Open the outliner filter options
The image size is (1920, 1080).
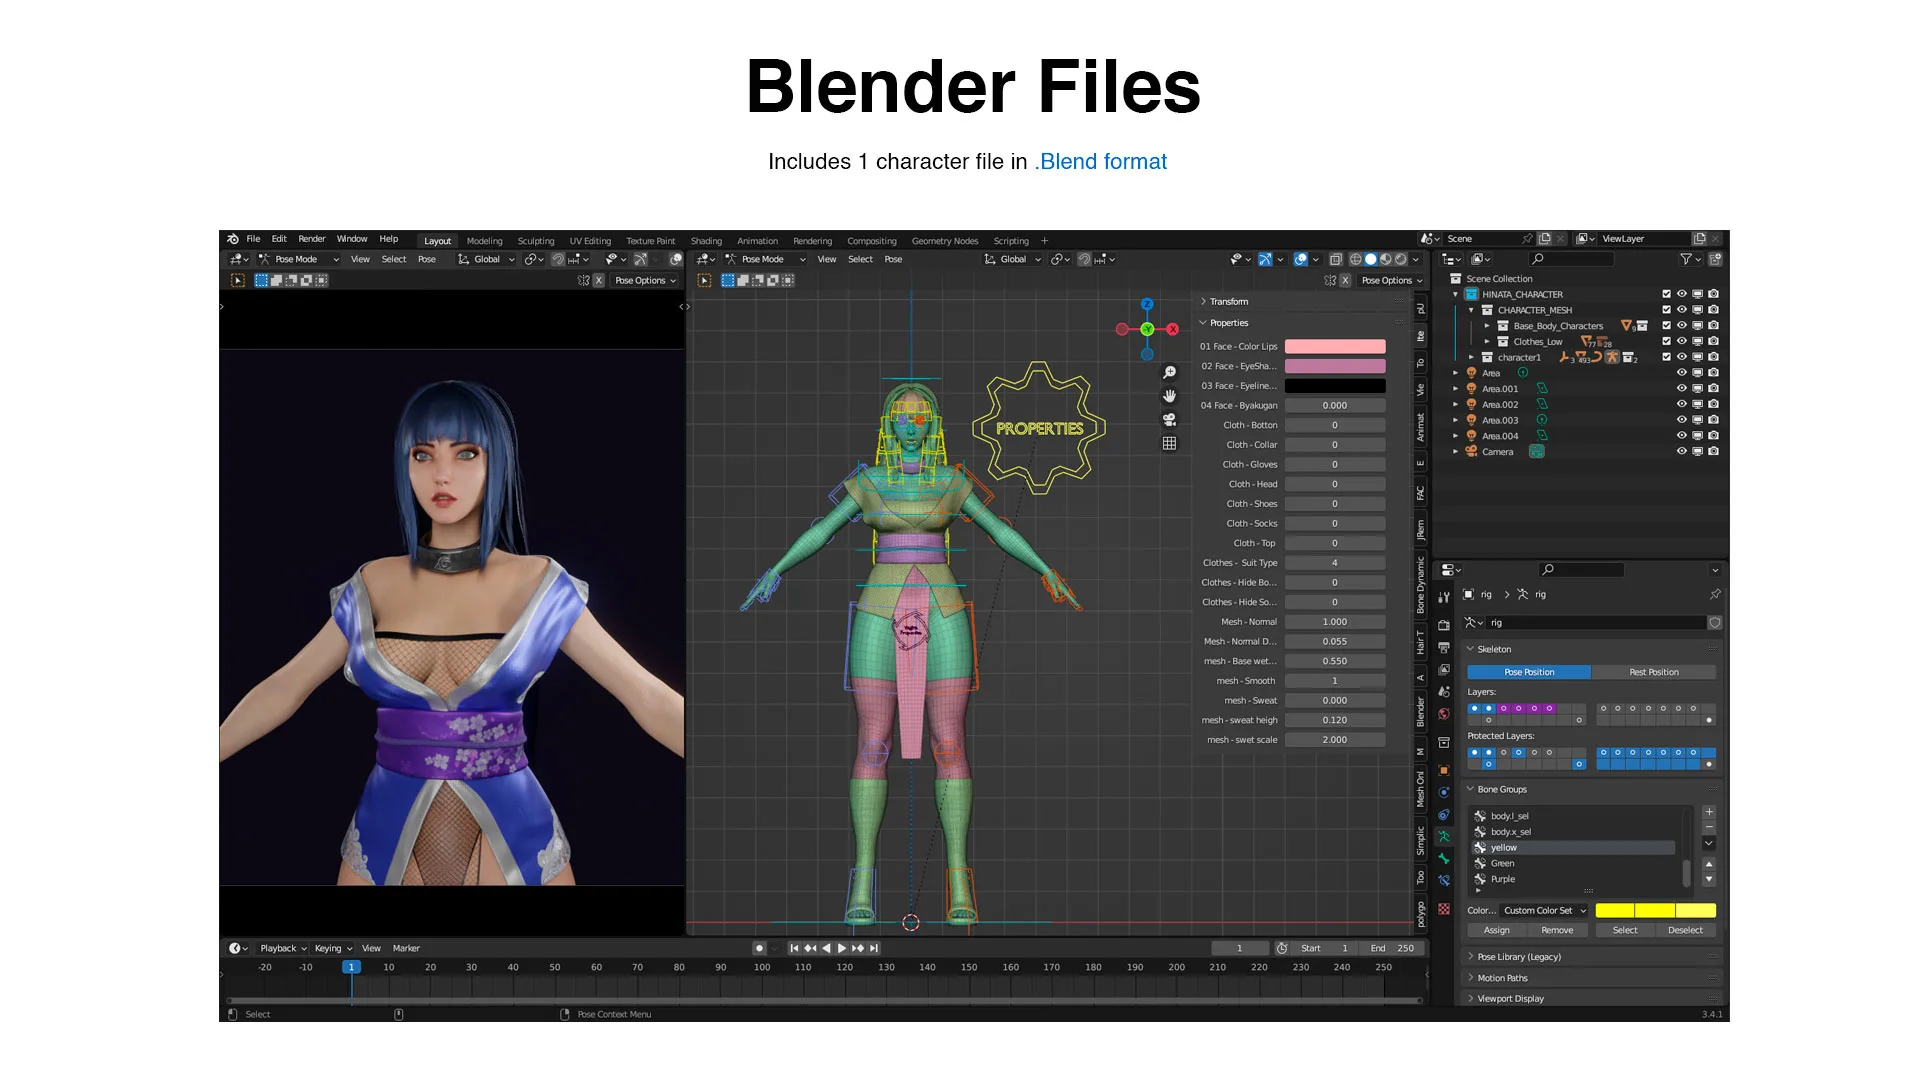1686,259
